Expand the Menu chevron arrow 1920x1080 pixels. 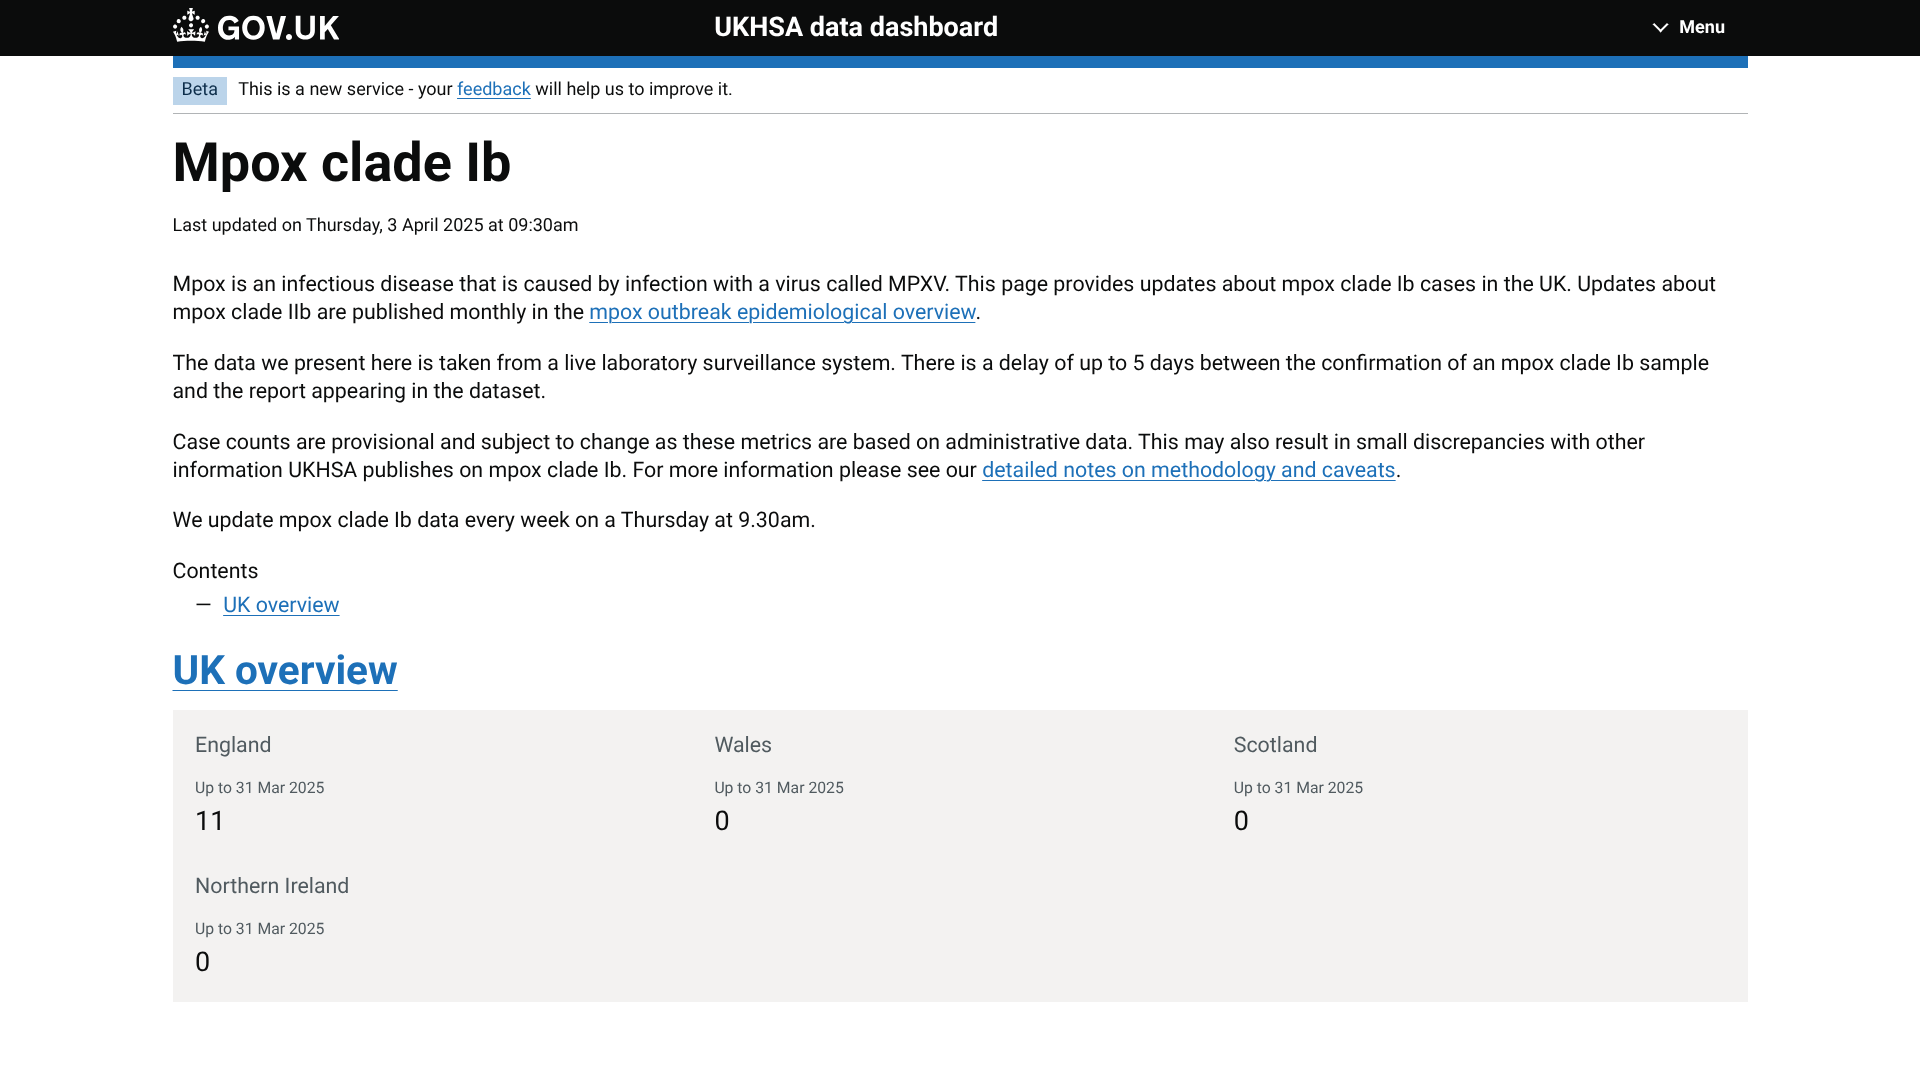1660,28
